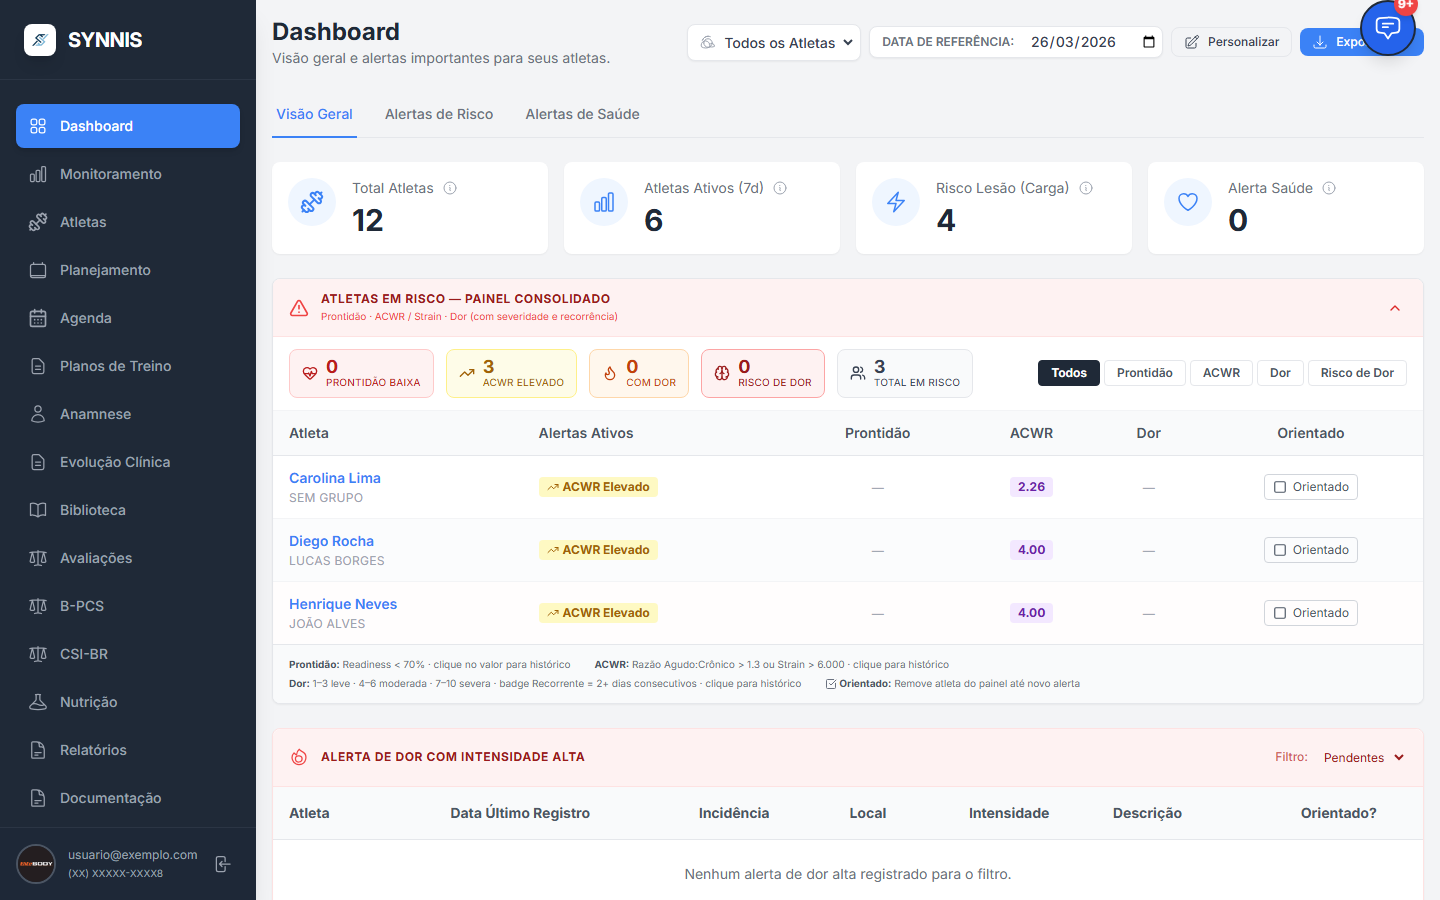Open Dashboard from the sidebar
Image resolution: width=1440 pixels, height=900 pixels.
coord(128,126)
